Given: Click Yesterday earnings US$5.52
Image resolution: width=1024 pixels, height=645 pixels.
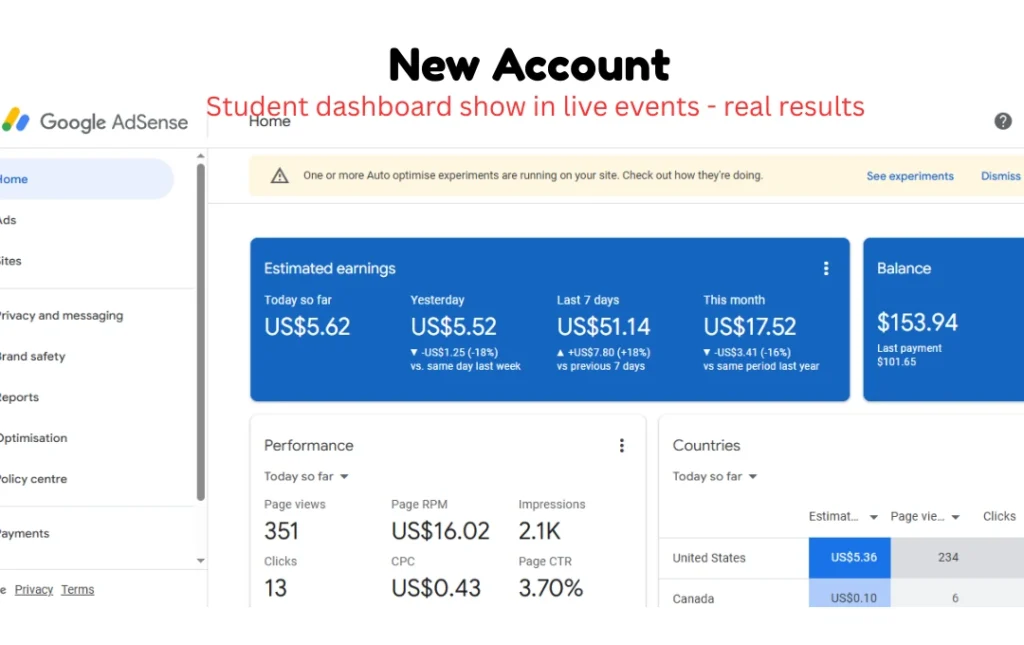Looking at the screenshot, I should click(453, 326).
